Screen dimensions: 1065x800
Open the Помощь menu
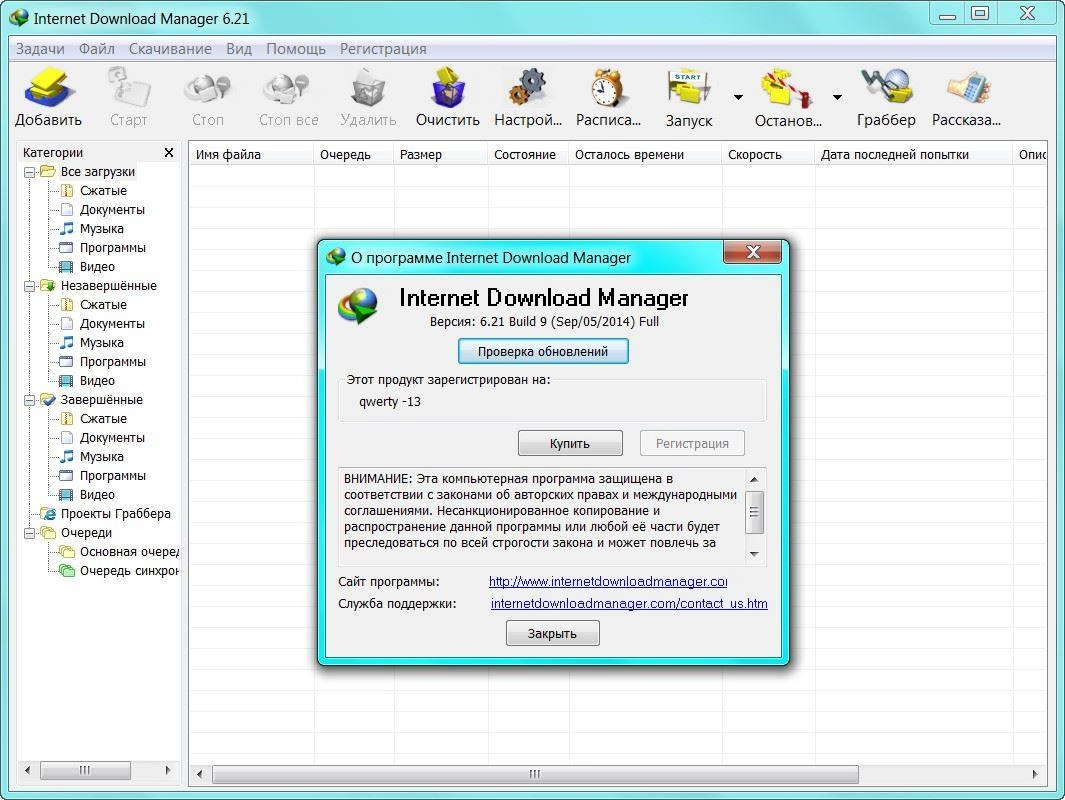(295, 49)
